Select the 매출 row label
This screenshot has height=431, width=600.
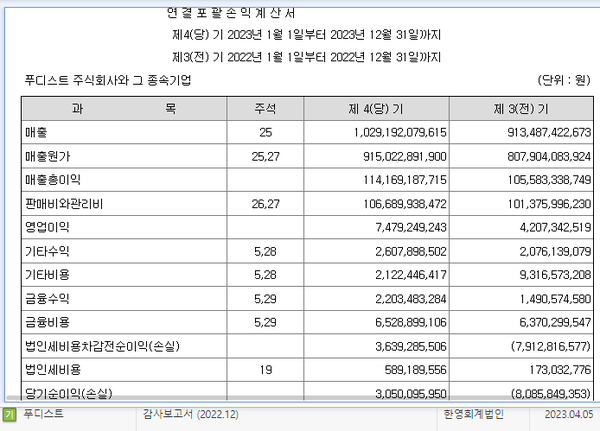[x=36, y=132]
